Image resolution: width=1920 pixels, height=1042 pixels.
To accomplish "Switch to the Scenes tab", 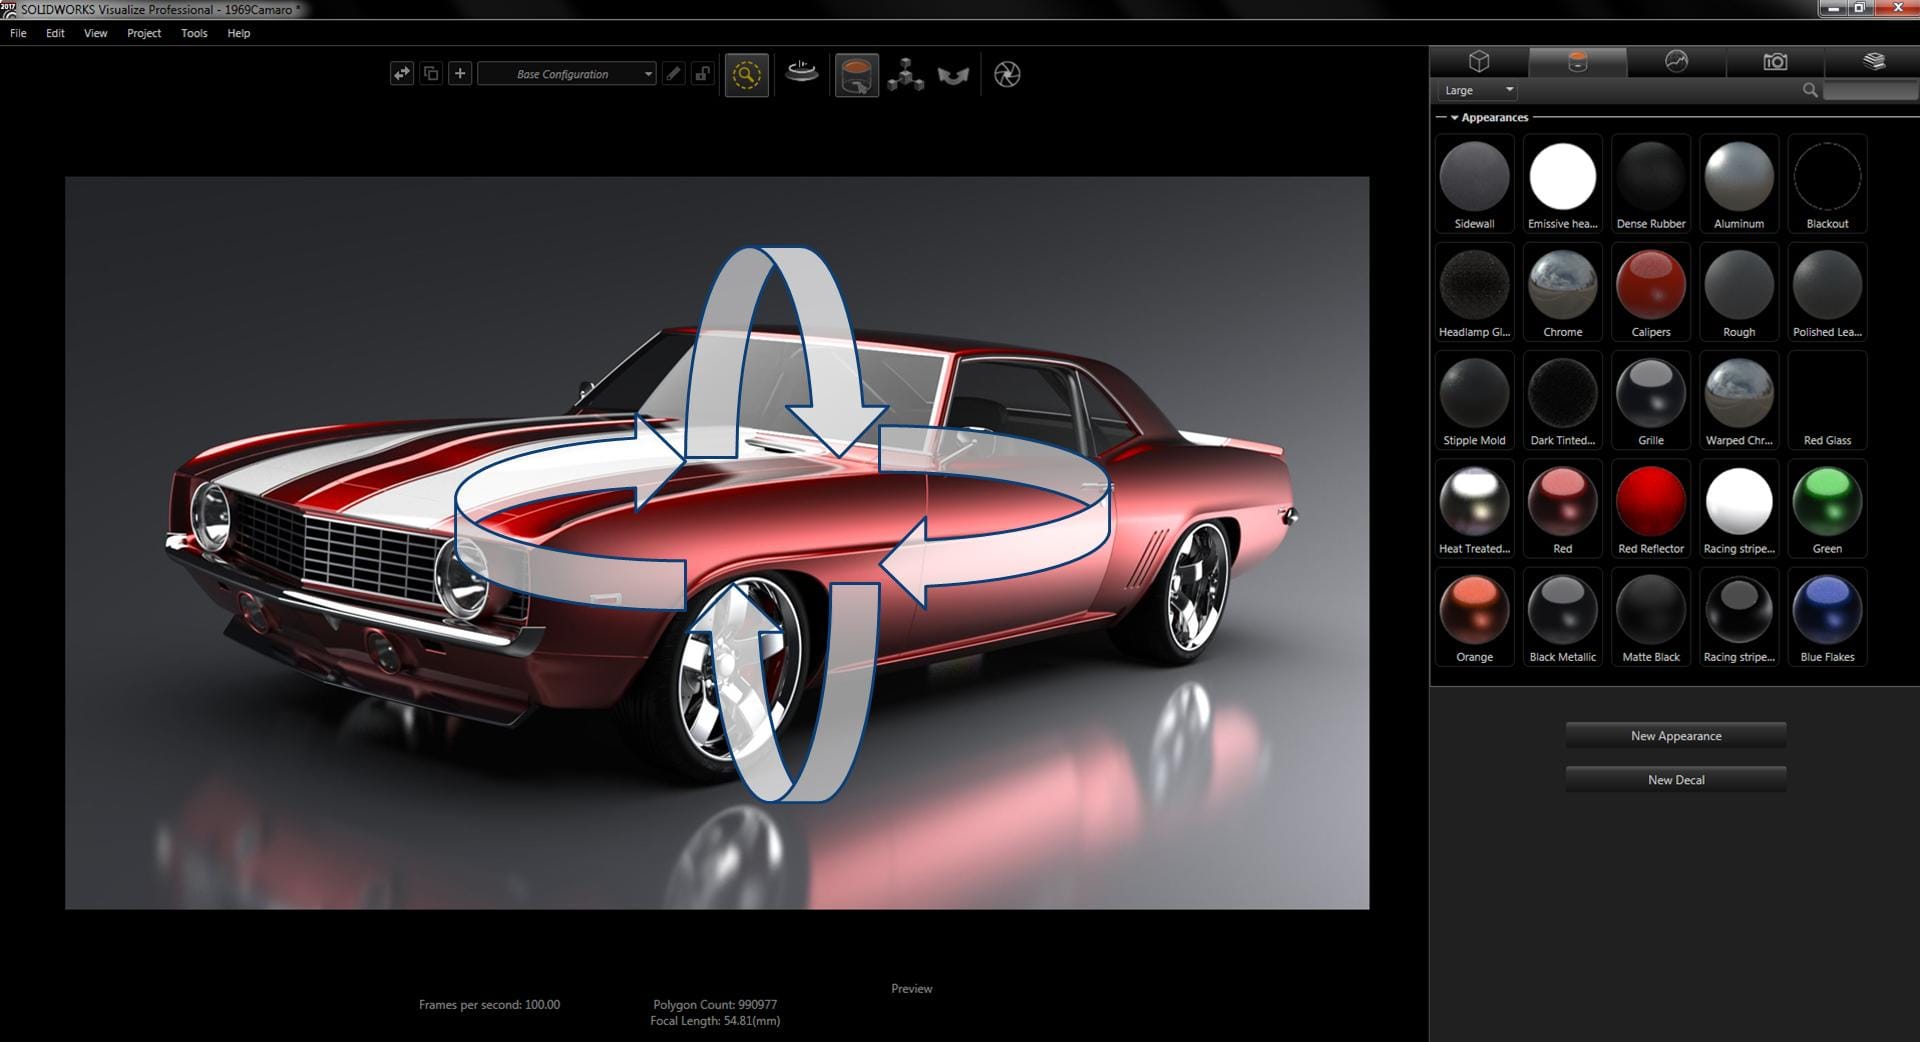I will 1676,62.
